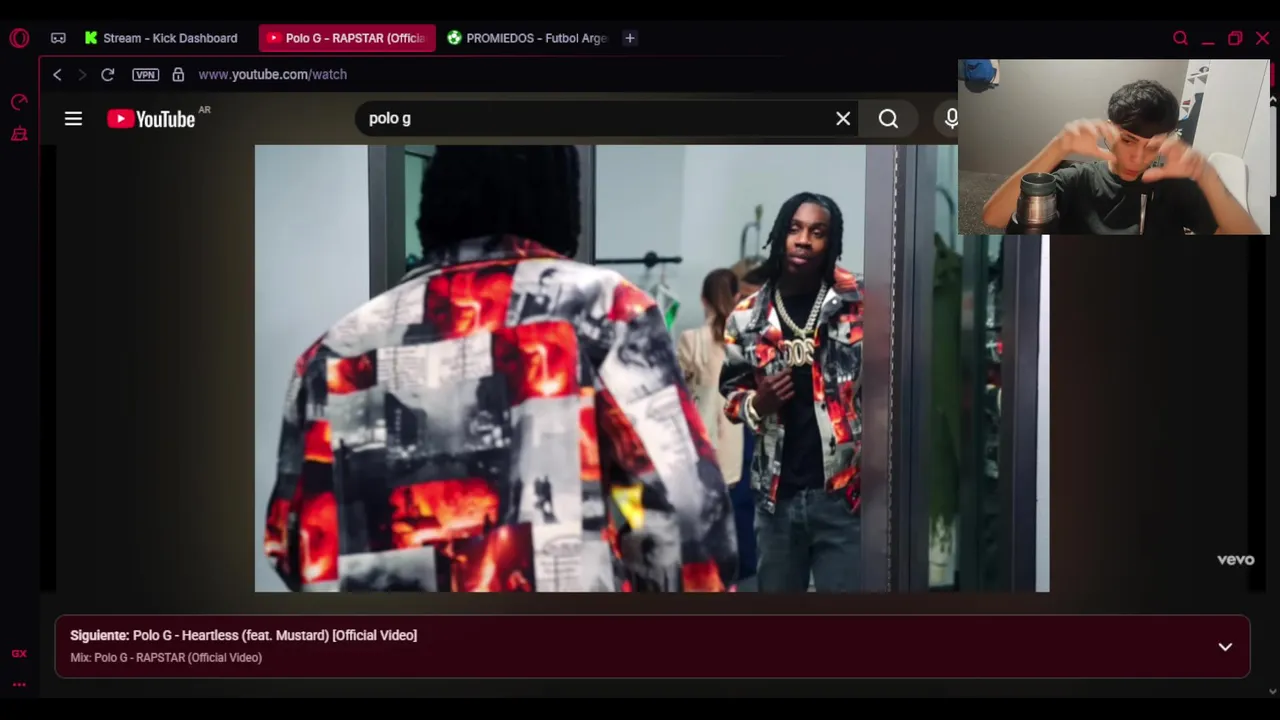Click the address bar URL www.youtube.com/watch
1280x720 pixels.
tap(272, 74)
